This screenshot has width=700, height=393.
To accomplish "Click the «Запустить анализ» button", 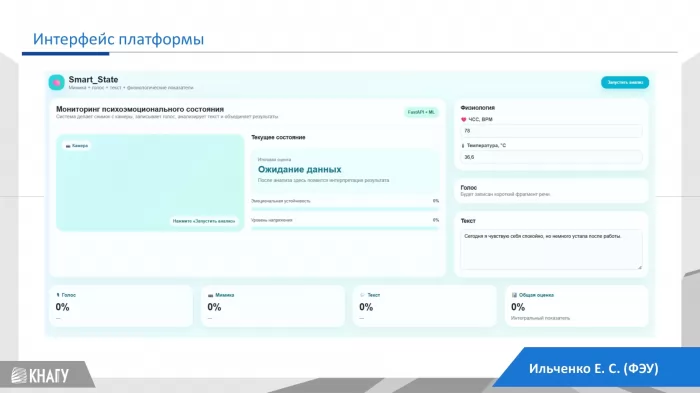I will point(625,82).
